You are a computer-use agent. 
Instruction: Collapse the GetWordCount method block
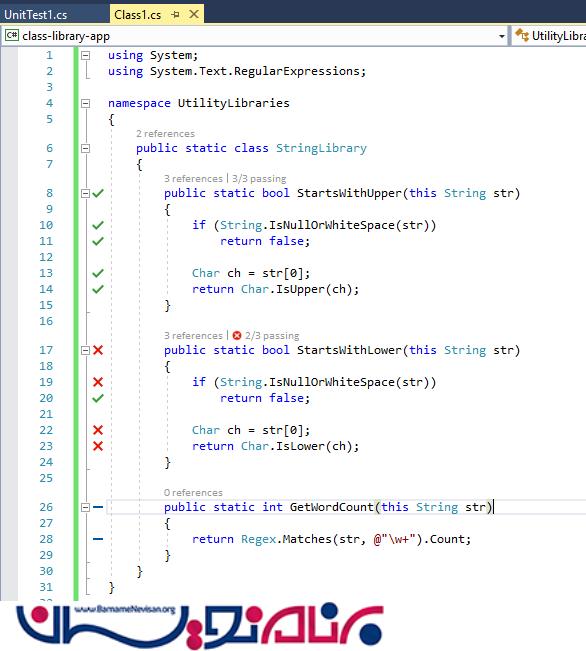pos(86,507)
